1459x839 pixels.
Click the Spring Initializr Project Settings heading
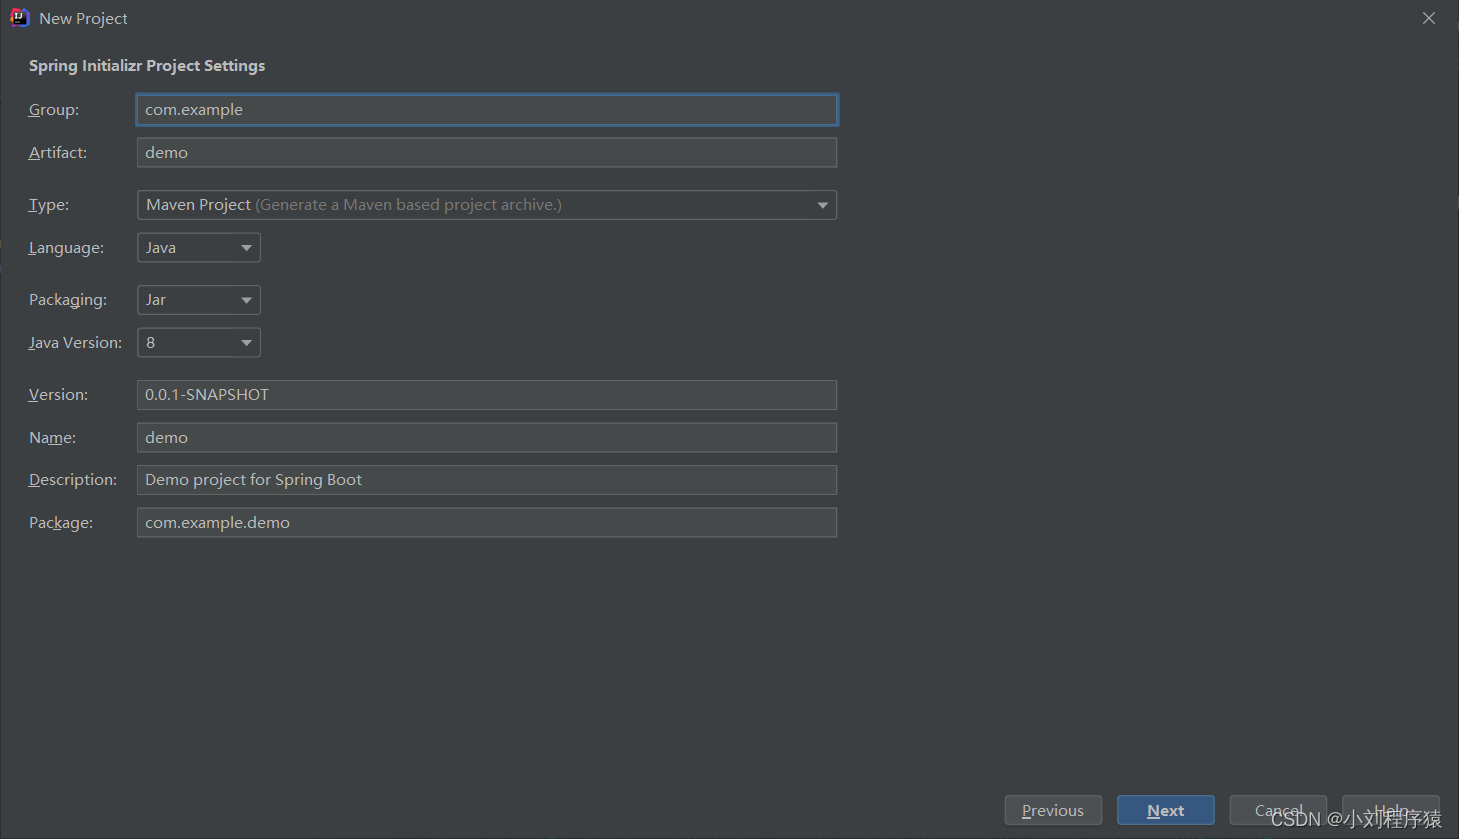pos(147,66)
